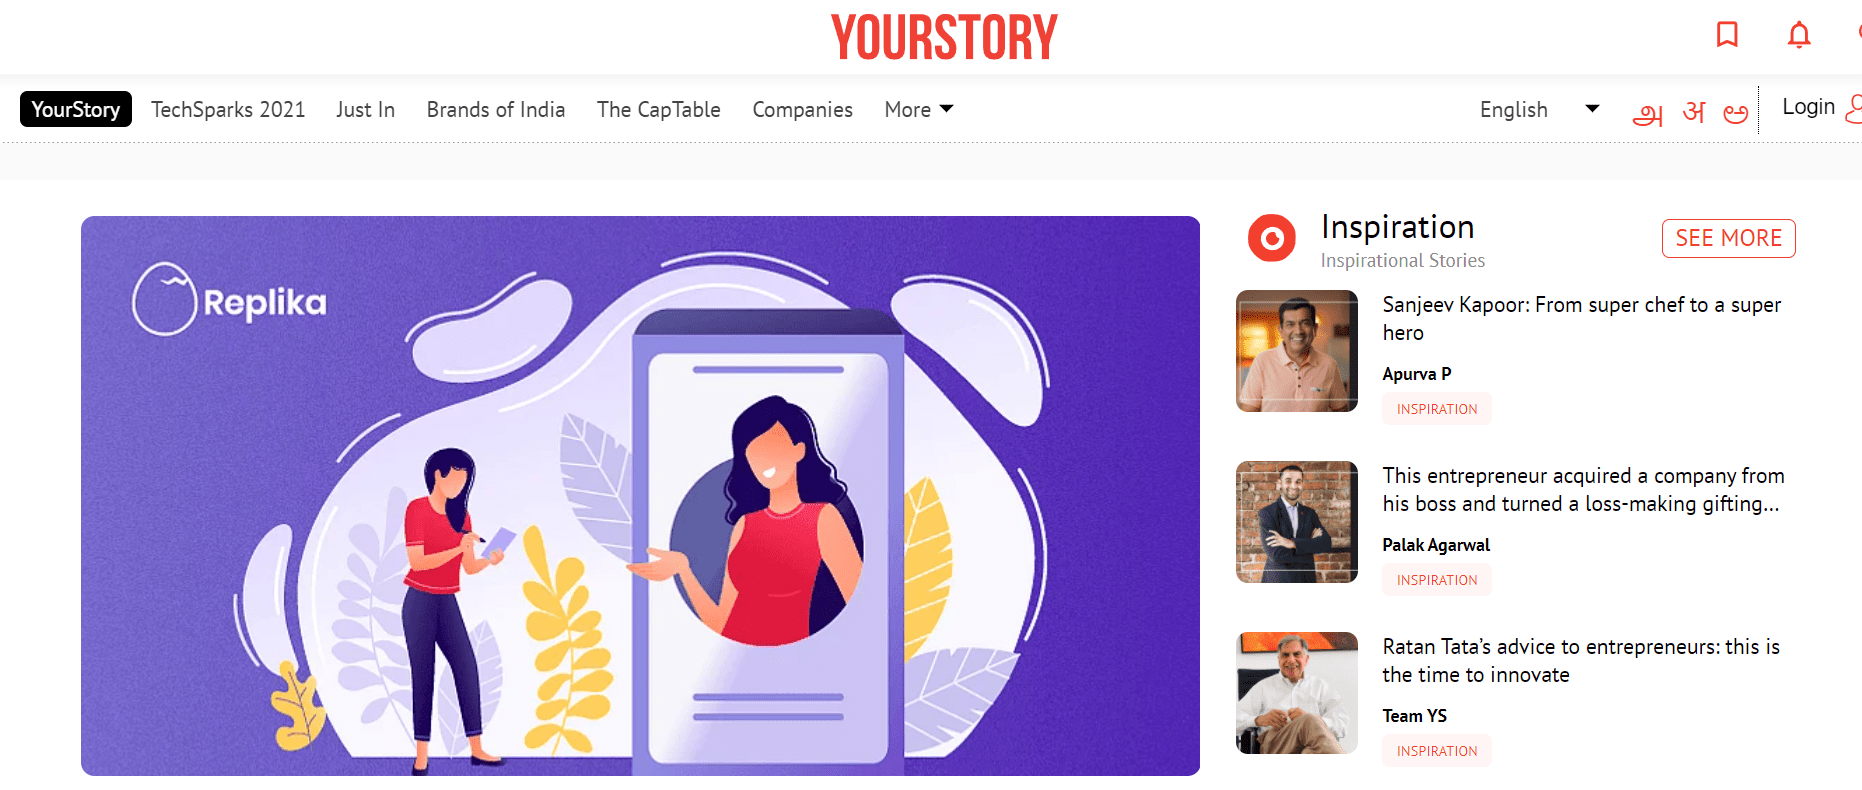
Task: Open the notifications bell icon
Action: coord(1799,35)
